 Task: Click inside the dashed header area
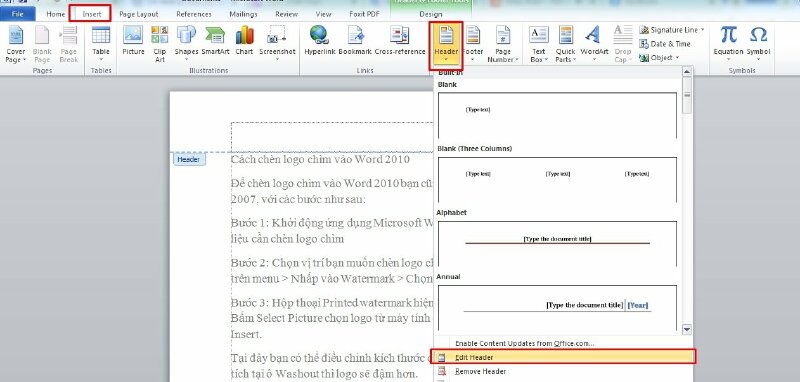point(332,137)
